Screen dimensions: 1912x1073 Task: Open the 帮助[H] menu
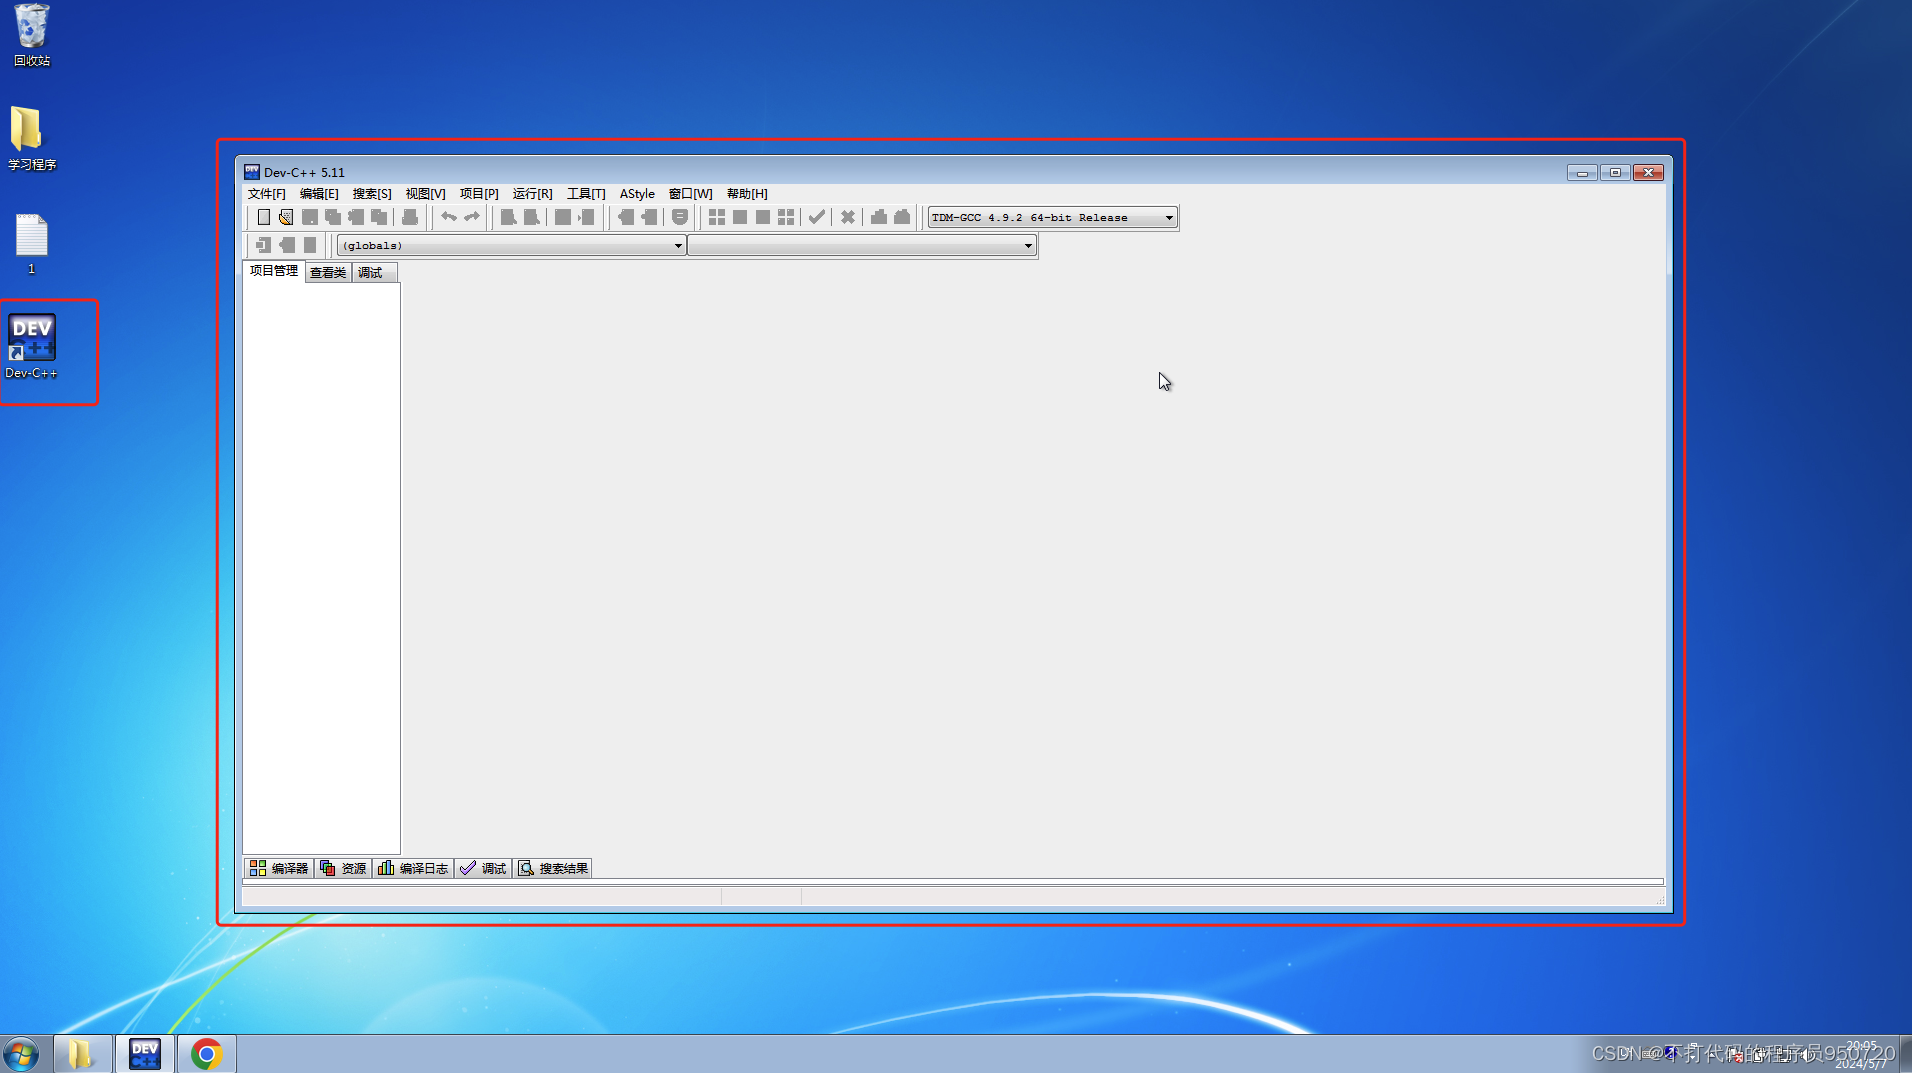click(x=747, y=194)
